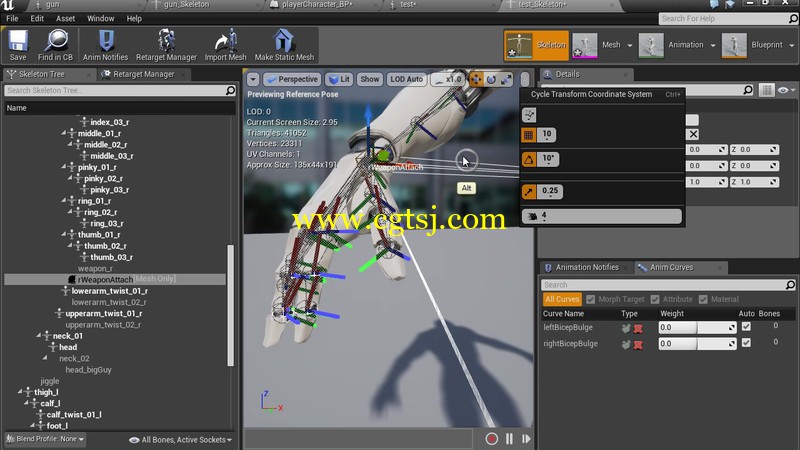Viewport: 800px width, 450px height.
Task: Switch to the Retarget Manager tab
Action: [143, 74]
